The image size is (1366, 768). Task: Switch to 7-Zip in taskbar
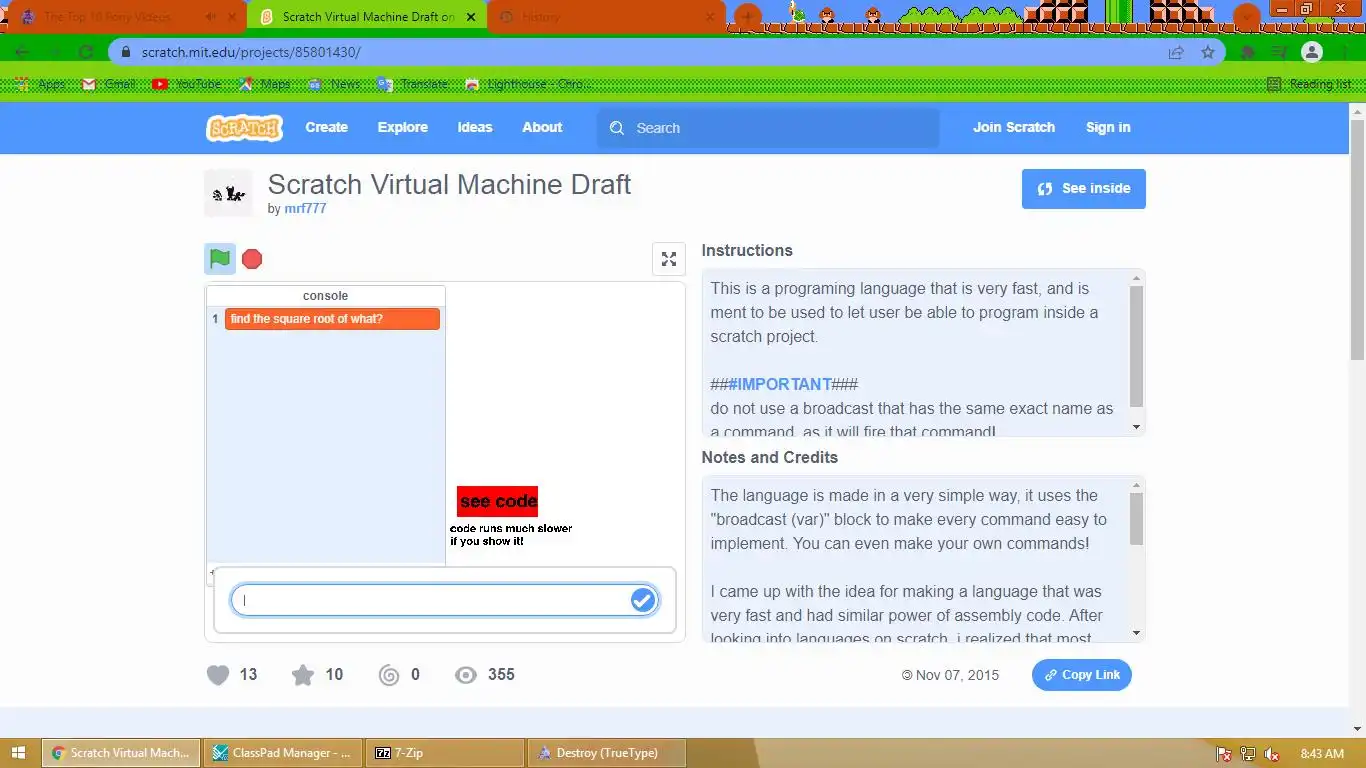[x=446, y=753]
